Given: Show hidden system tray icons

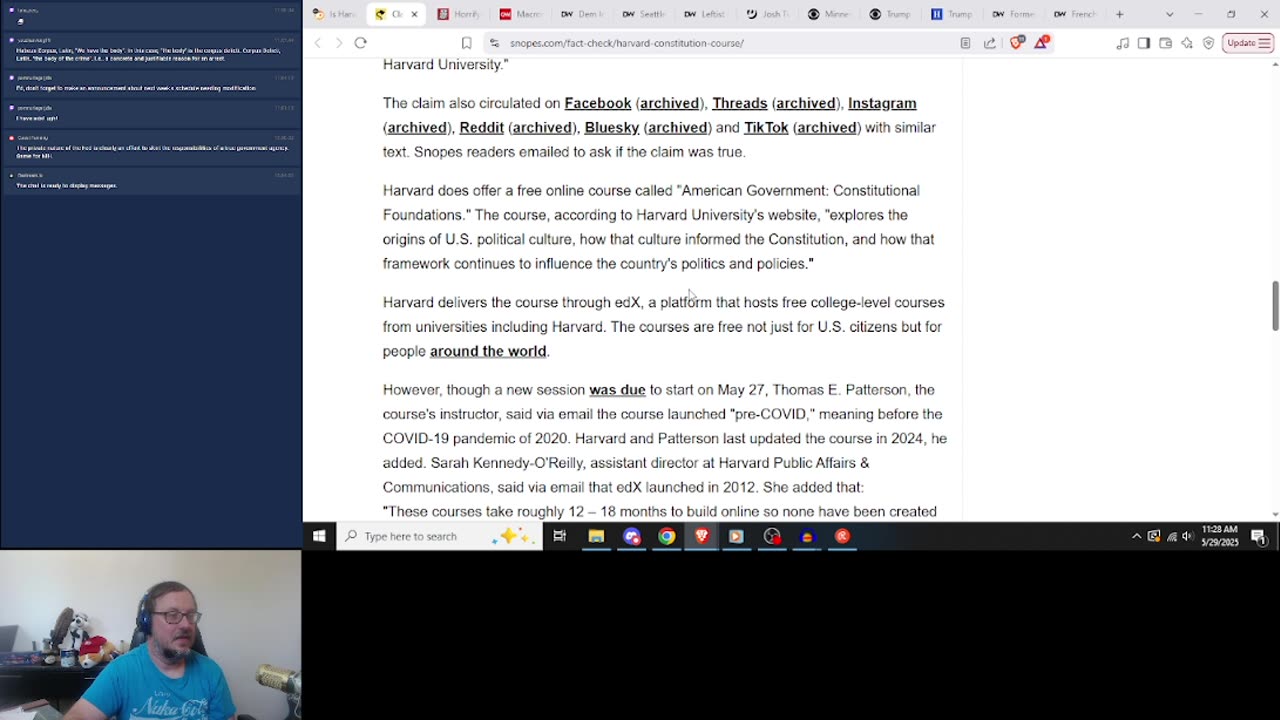Looking at the screenshot, I should pos(1136,536).
